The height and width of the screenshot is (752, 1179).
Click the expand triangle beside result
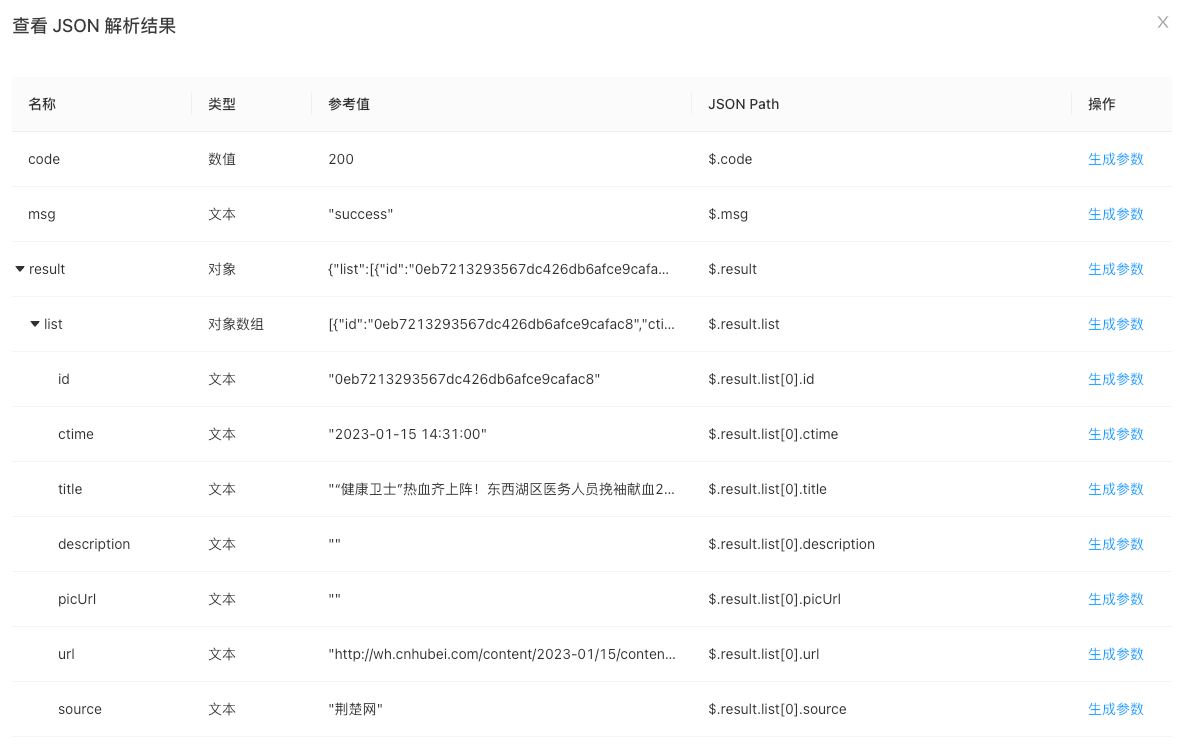pyautogui.click(x=19, y=269)
